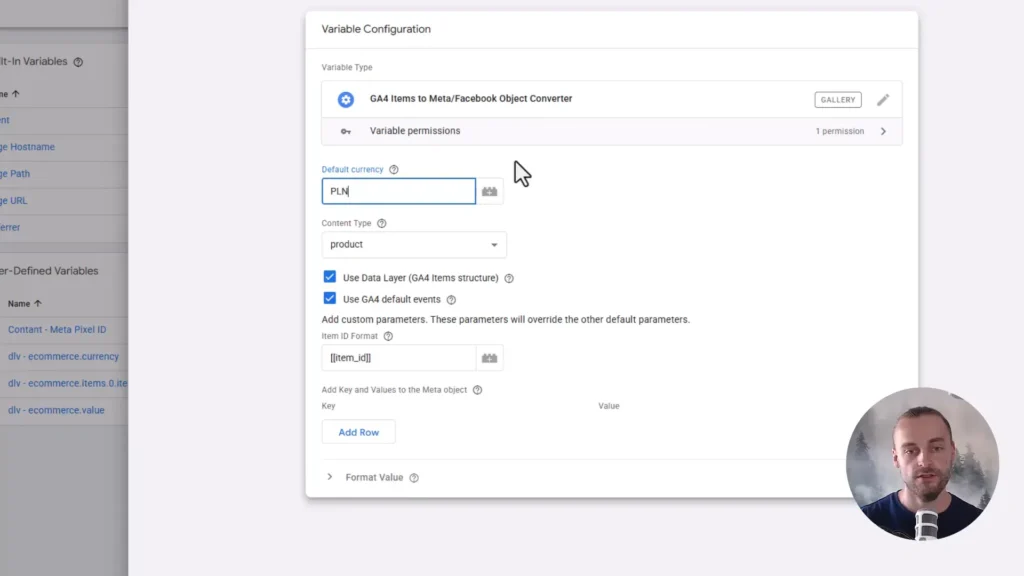Click help icon for Add Key and Values

tap(477, 390)
